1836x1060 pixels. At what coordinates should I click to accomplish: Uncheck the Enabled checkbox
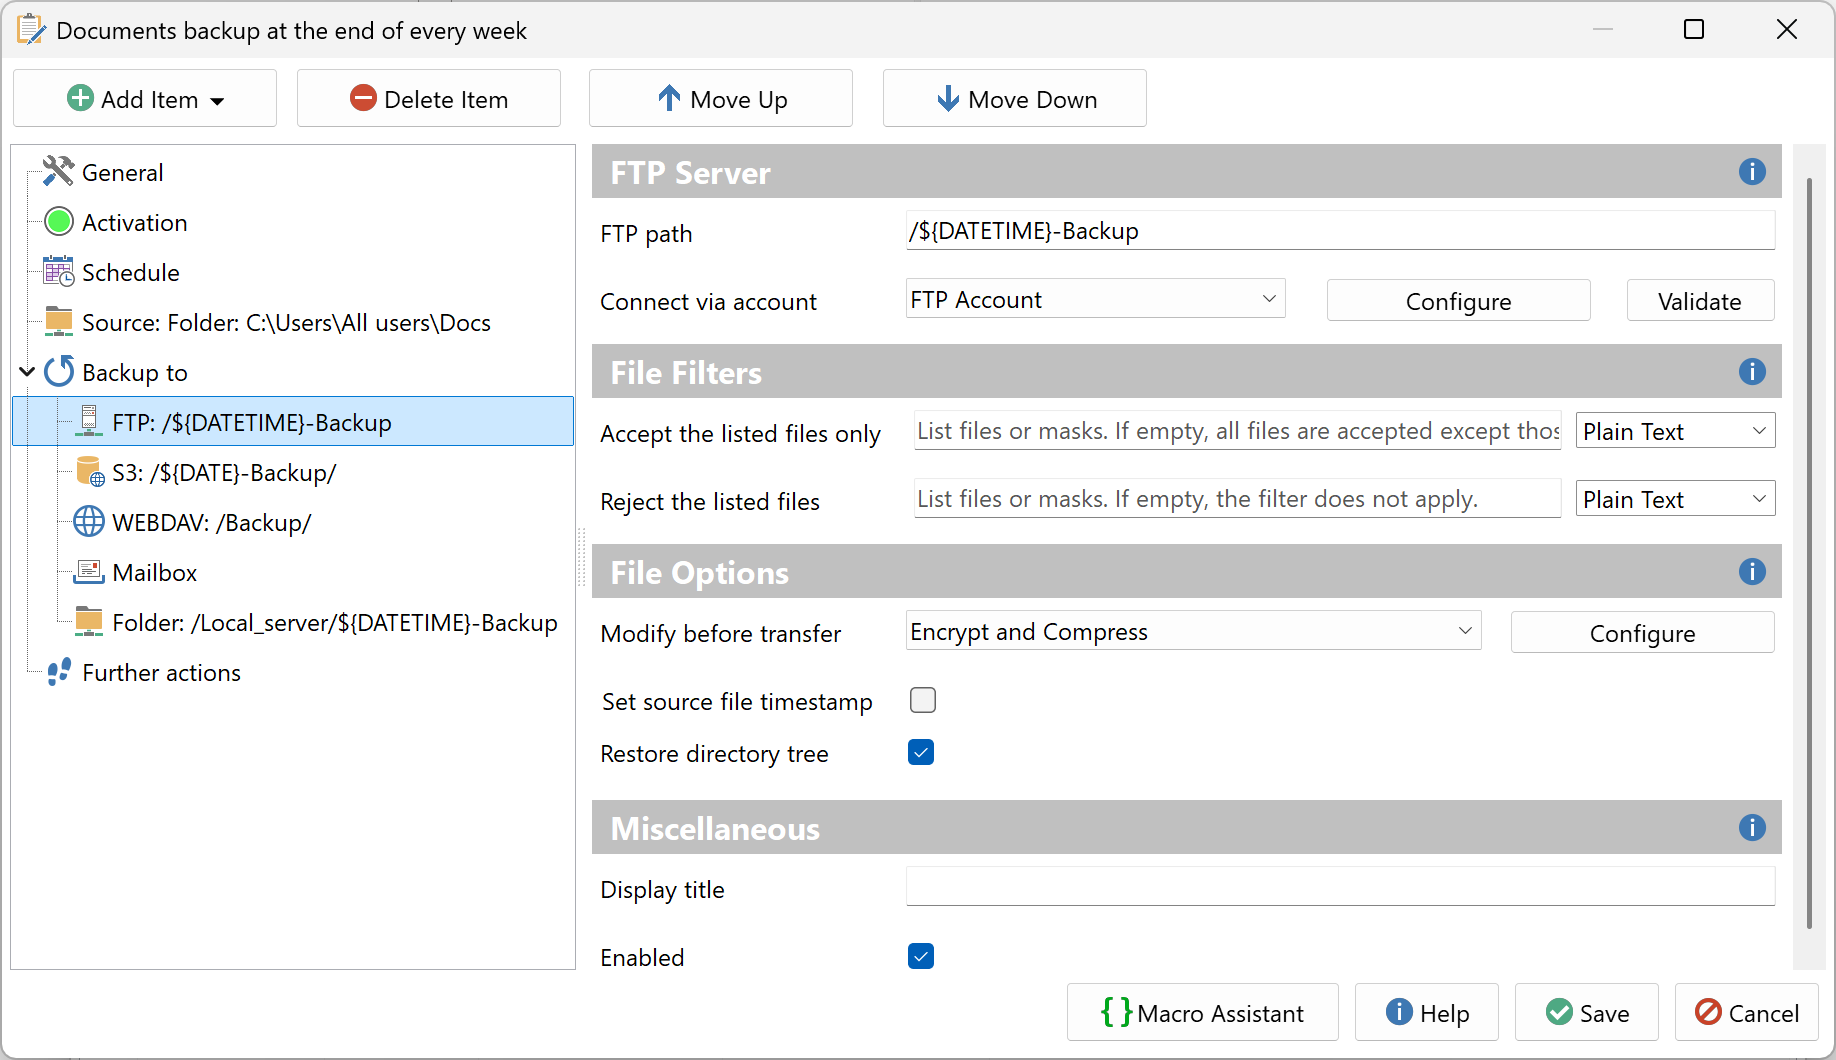[921, 956]
